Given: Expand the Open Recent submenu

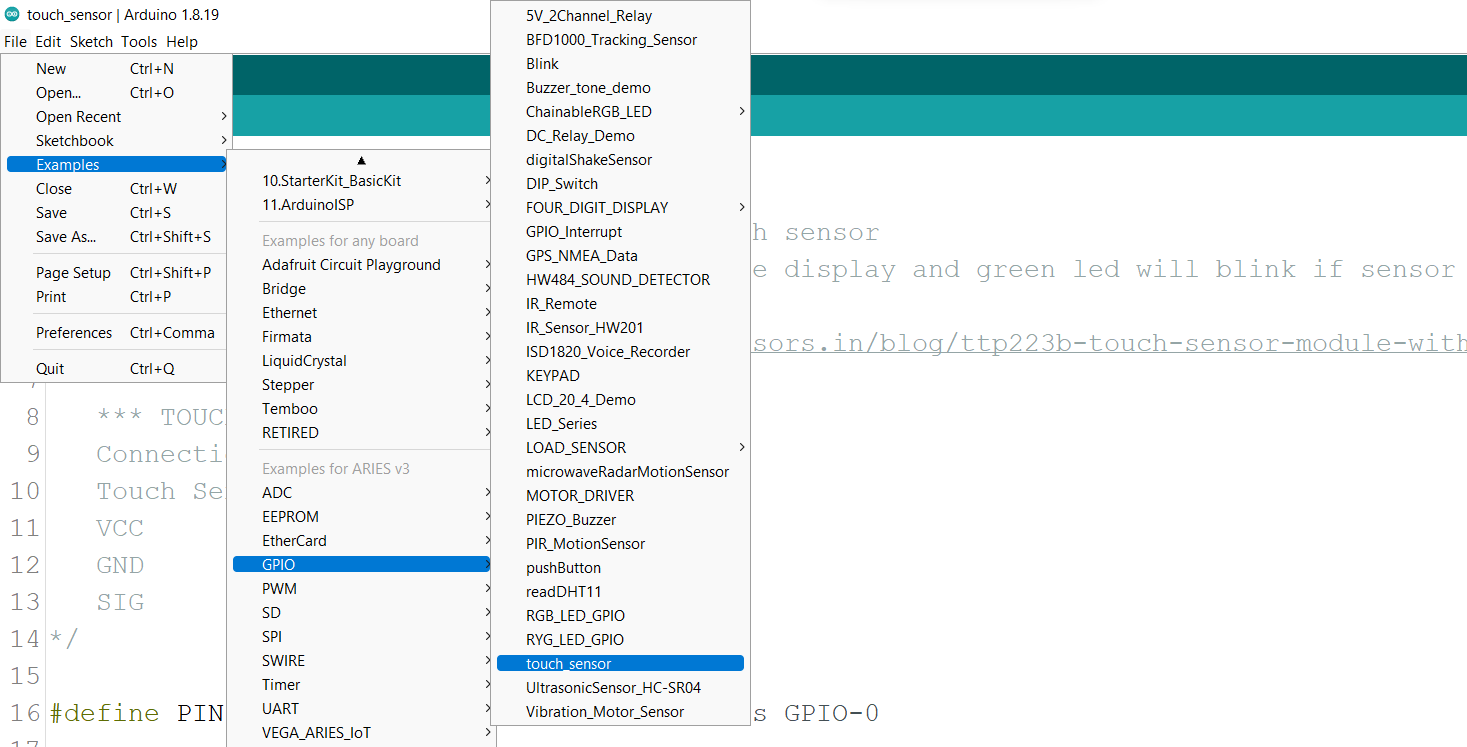Looking at the screenshot, I should coord(78,116).
